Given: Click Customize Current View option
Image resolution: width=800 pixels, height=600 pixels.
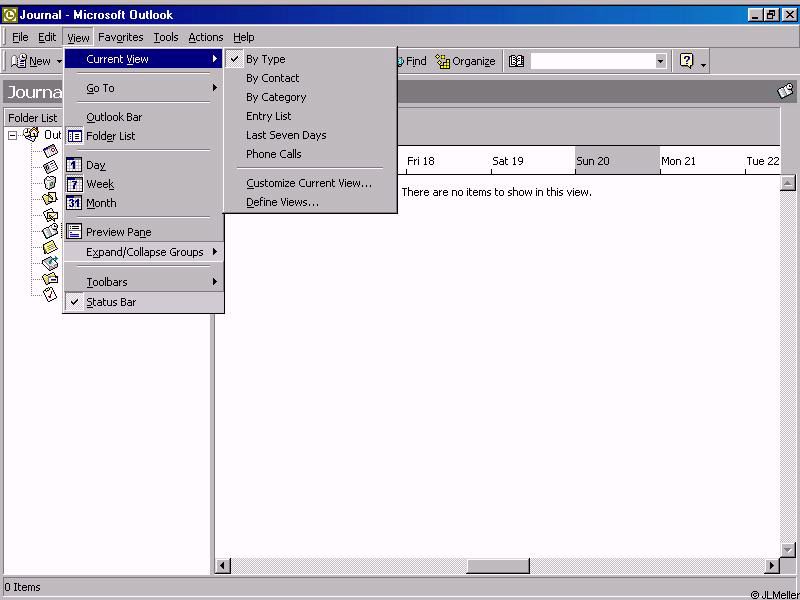Looking at the screenshot, I should [309, 183].
